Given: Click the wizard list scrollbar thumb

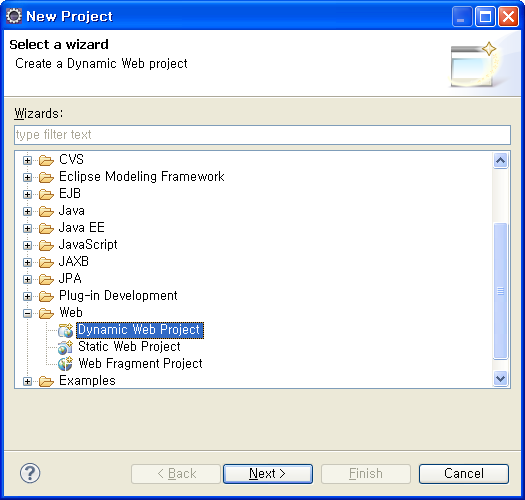Looking at the screenshot, I should [x=500, y=291].
